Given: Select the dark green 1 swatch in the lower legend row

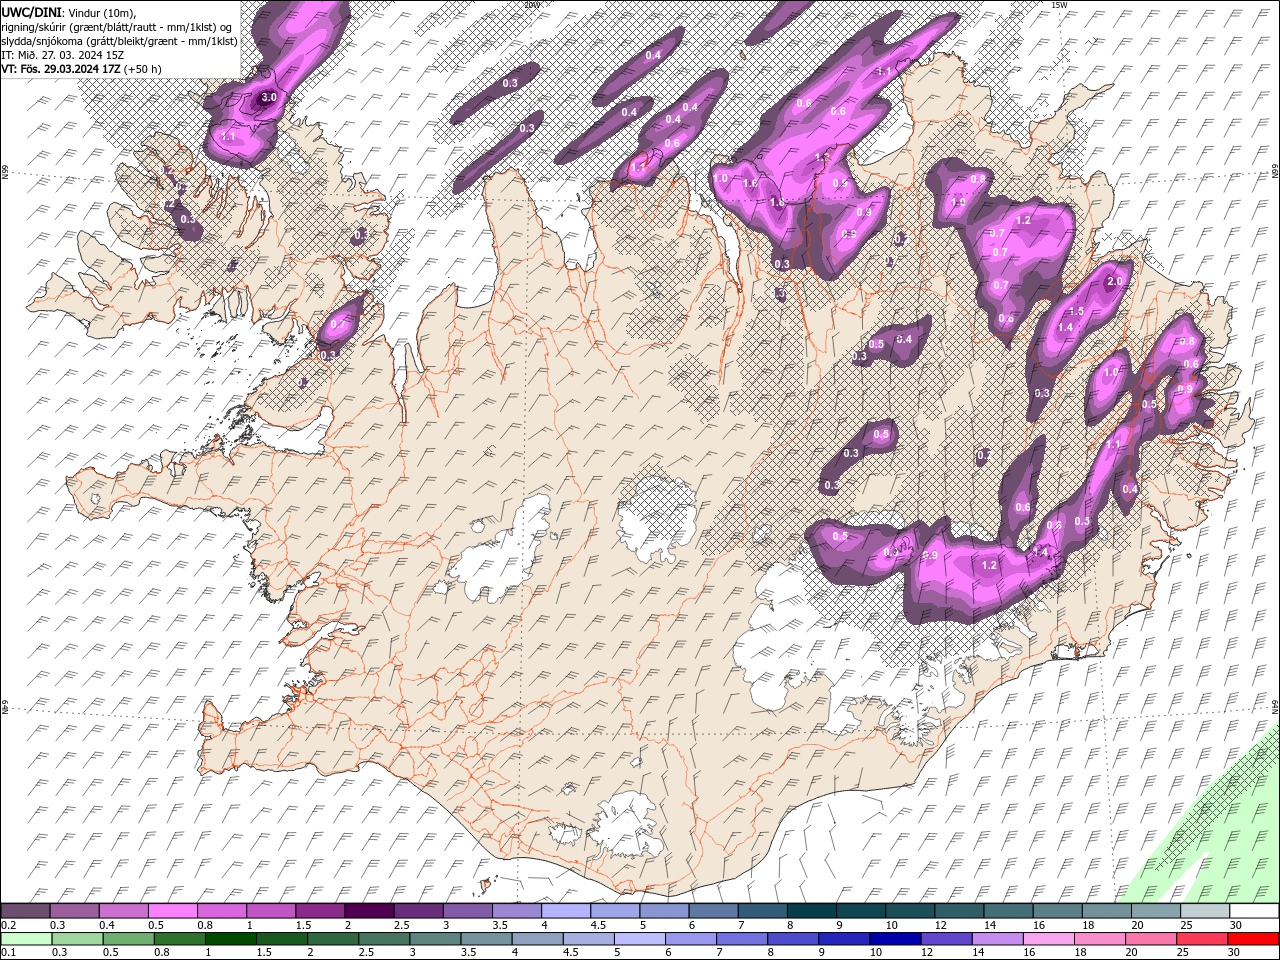Looking at the screenshot, I should point(231,939).
